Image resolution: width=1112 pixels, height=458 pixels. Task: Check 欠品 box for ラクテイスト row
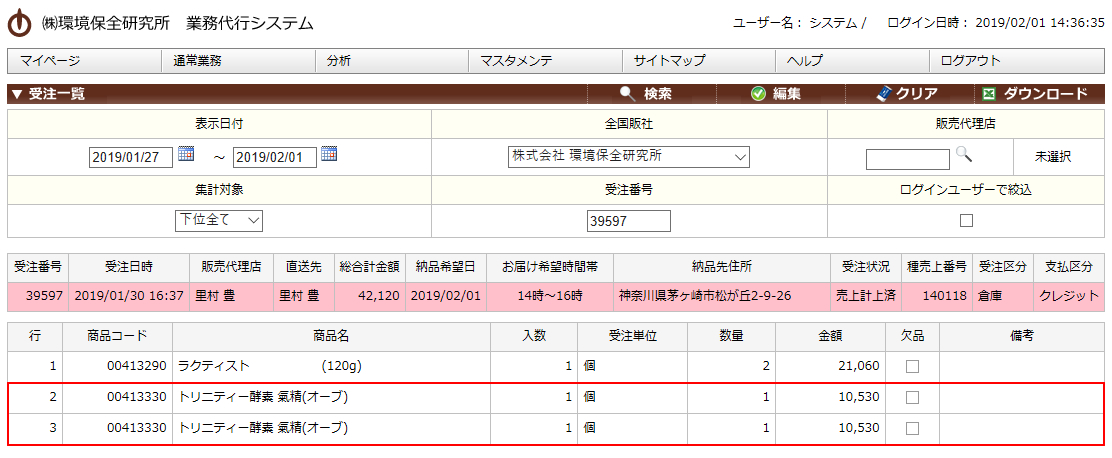click(912, 367)
